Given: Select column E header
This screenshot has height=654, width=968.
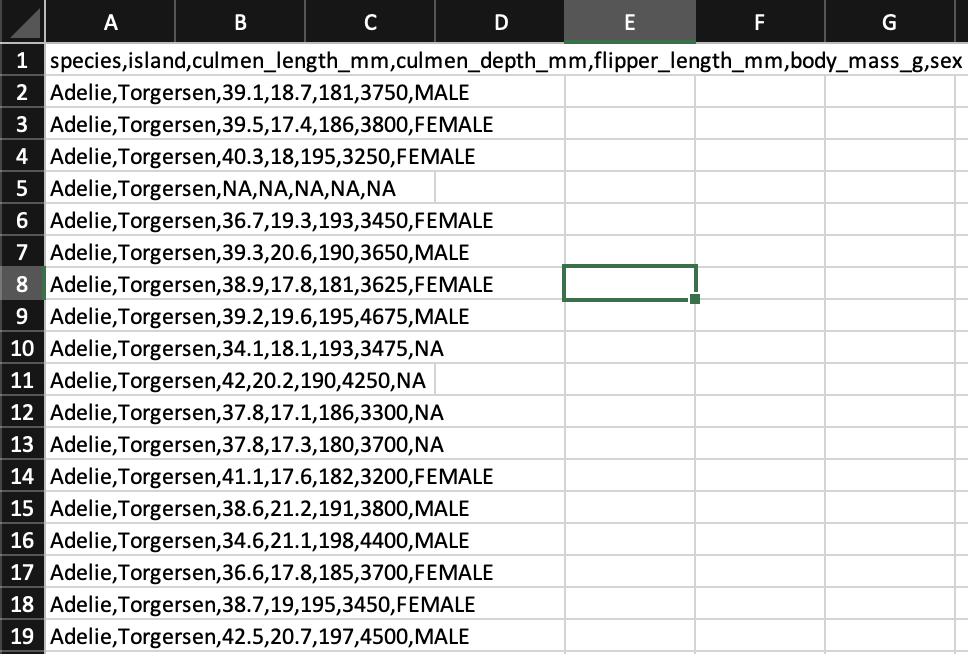Looking at the screenshot, I should coord(630,20).
